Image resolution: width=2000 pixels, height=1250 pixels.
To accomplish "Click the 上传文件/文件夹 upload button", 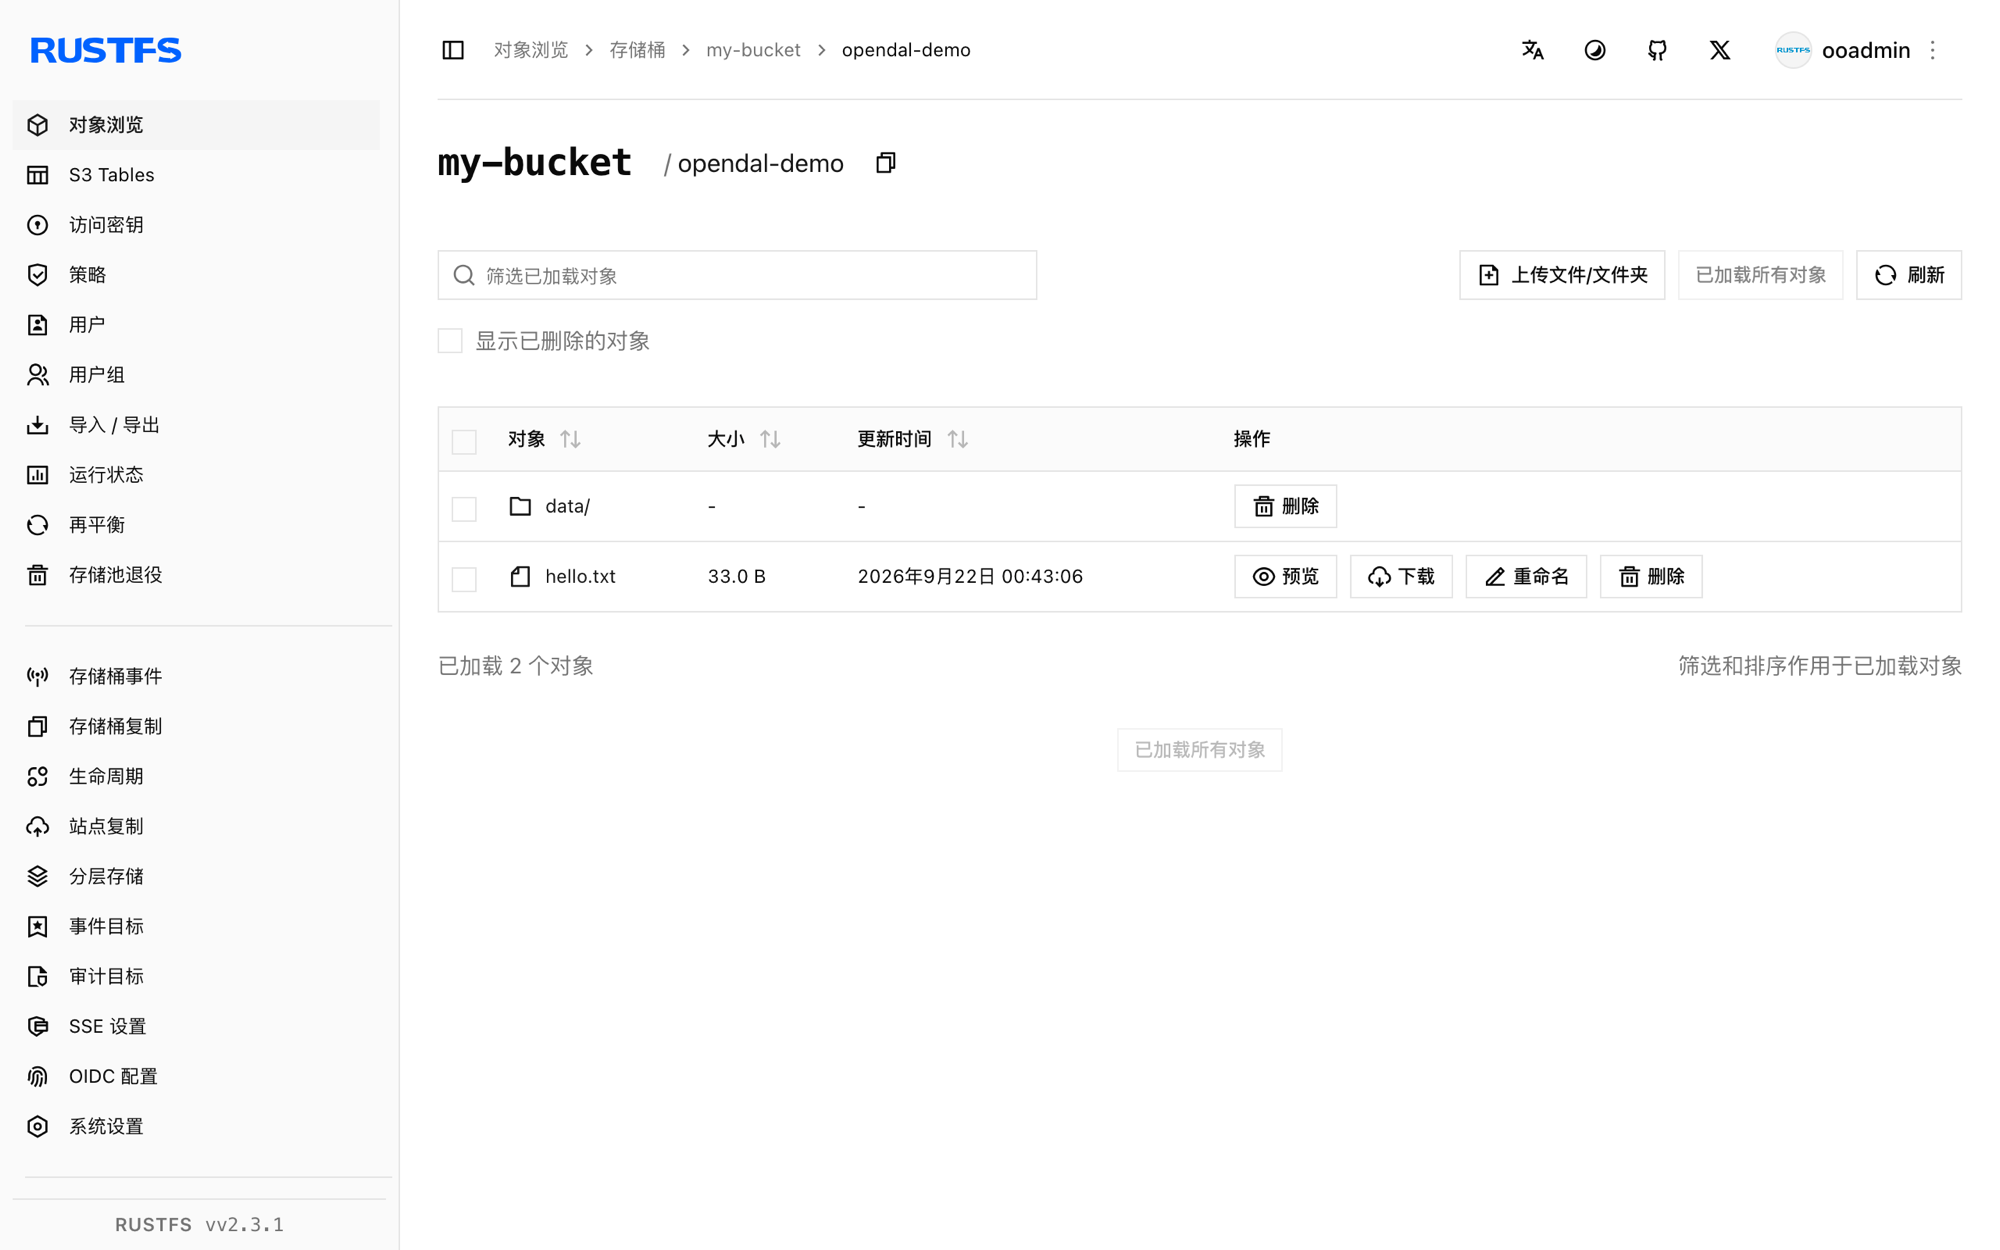I will pos(1561,275).
